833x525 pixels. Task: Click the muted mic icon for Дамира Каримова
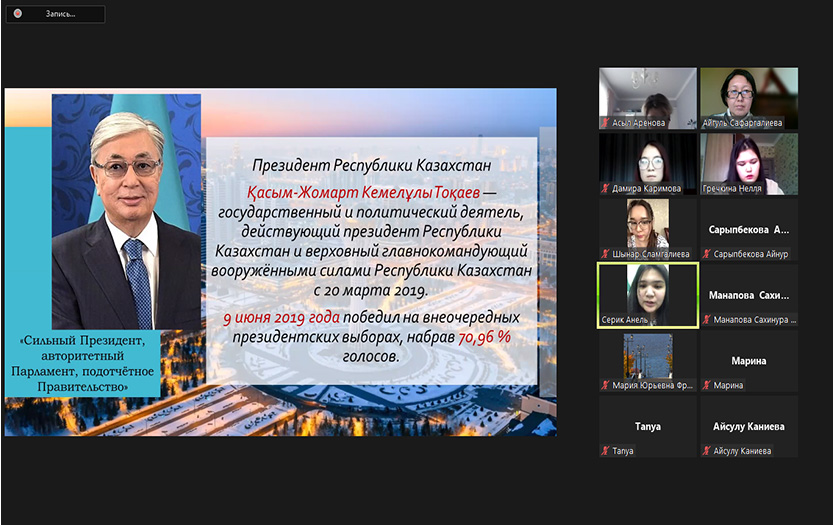(605, 189)
